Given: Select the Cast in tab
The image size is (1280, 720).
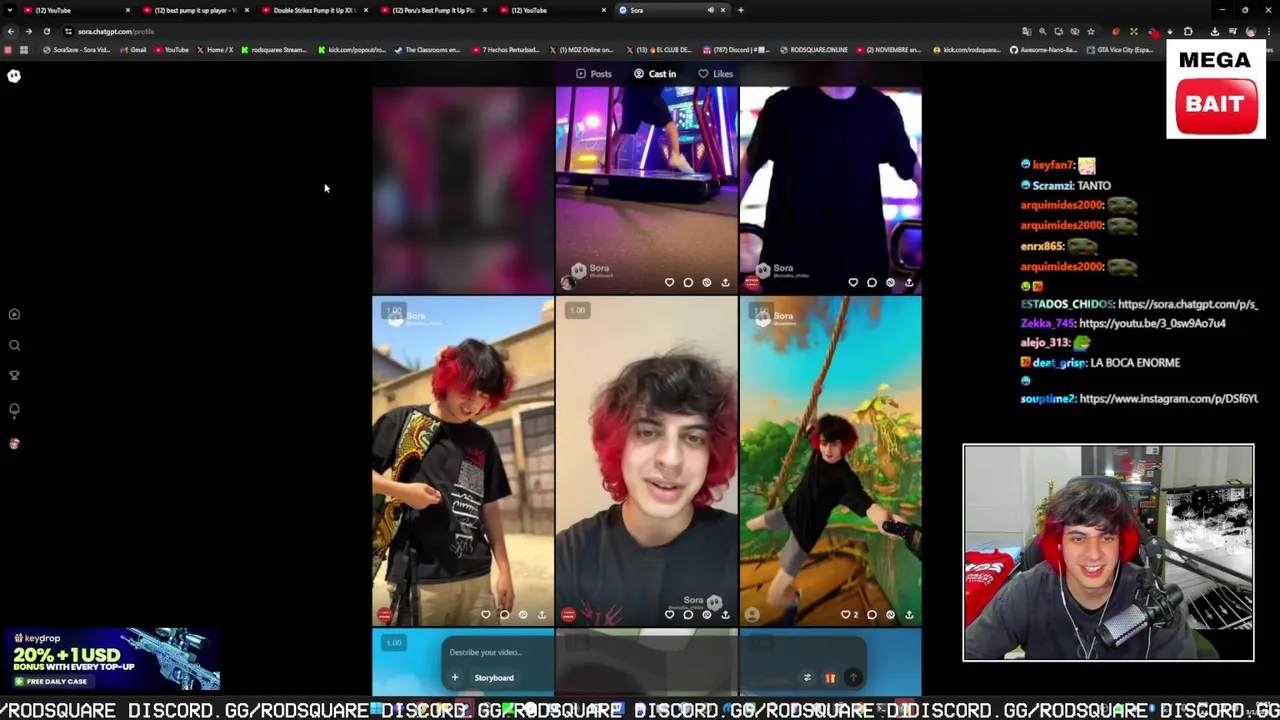Looking at the screenshot, I should pos(655,74).
